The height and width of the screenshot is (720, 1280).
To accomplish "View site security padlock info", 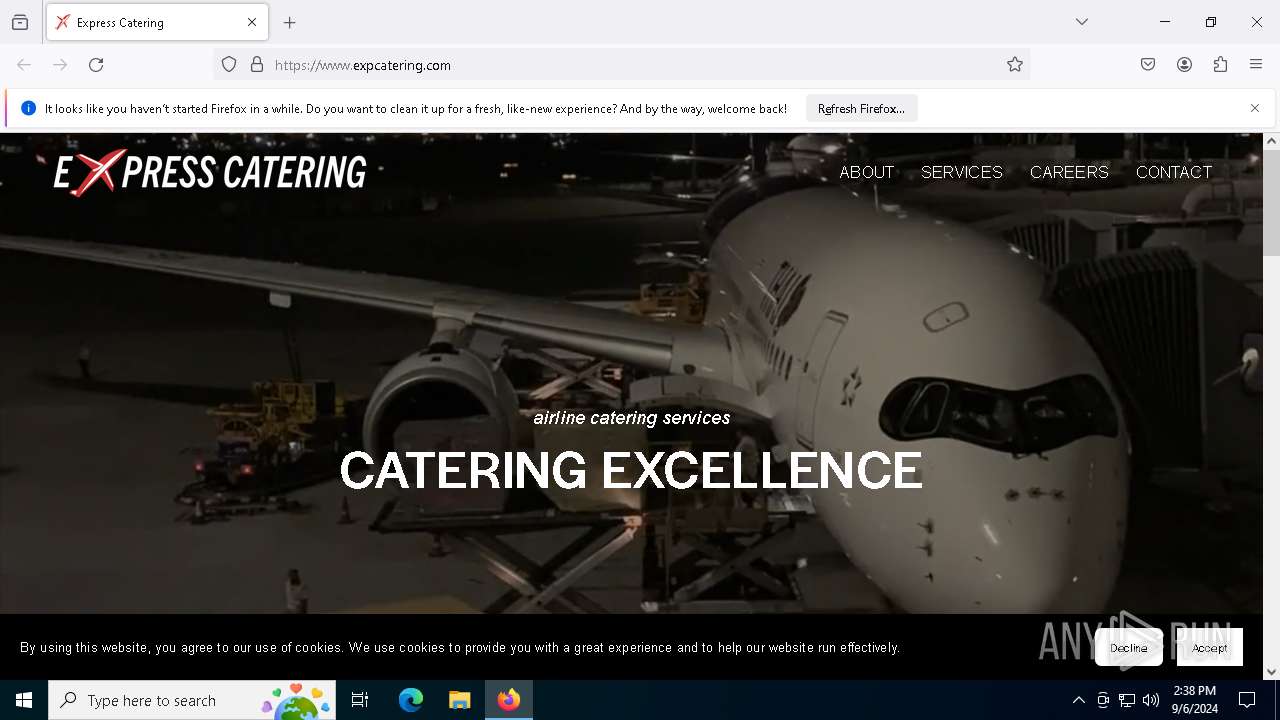I will [257, 65].
